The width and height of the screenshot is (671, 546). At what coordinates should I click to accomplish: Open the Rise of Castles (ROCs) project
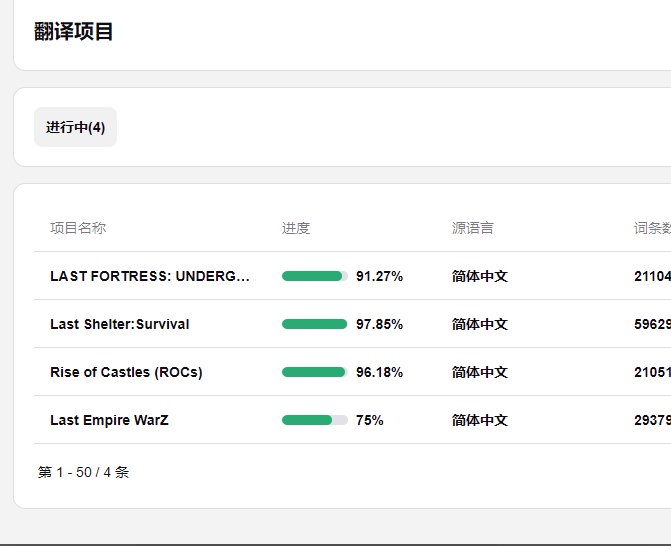click(126, 372)
